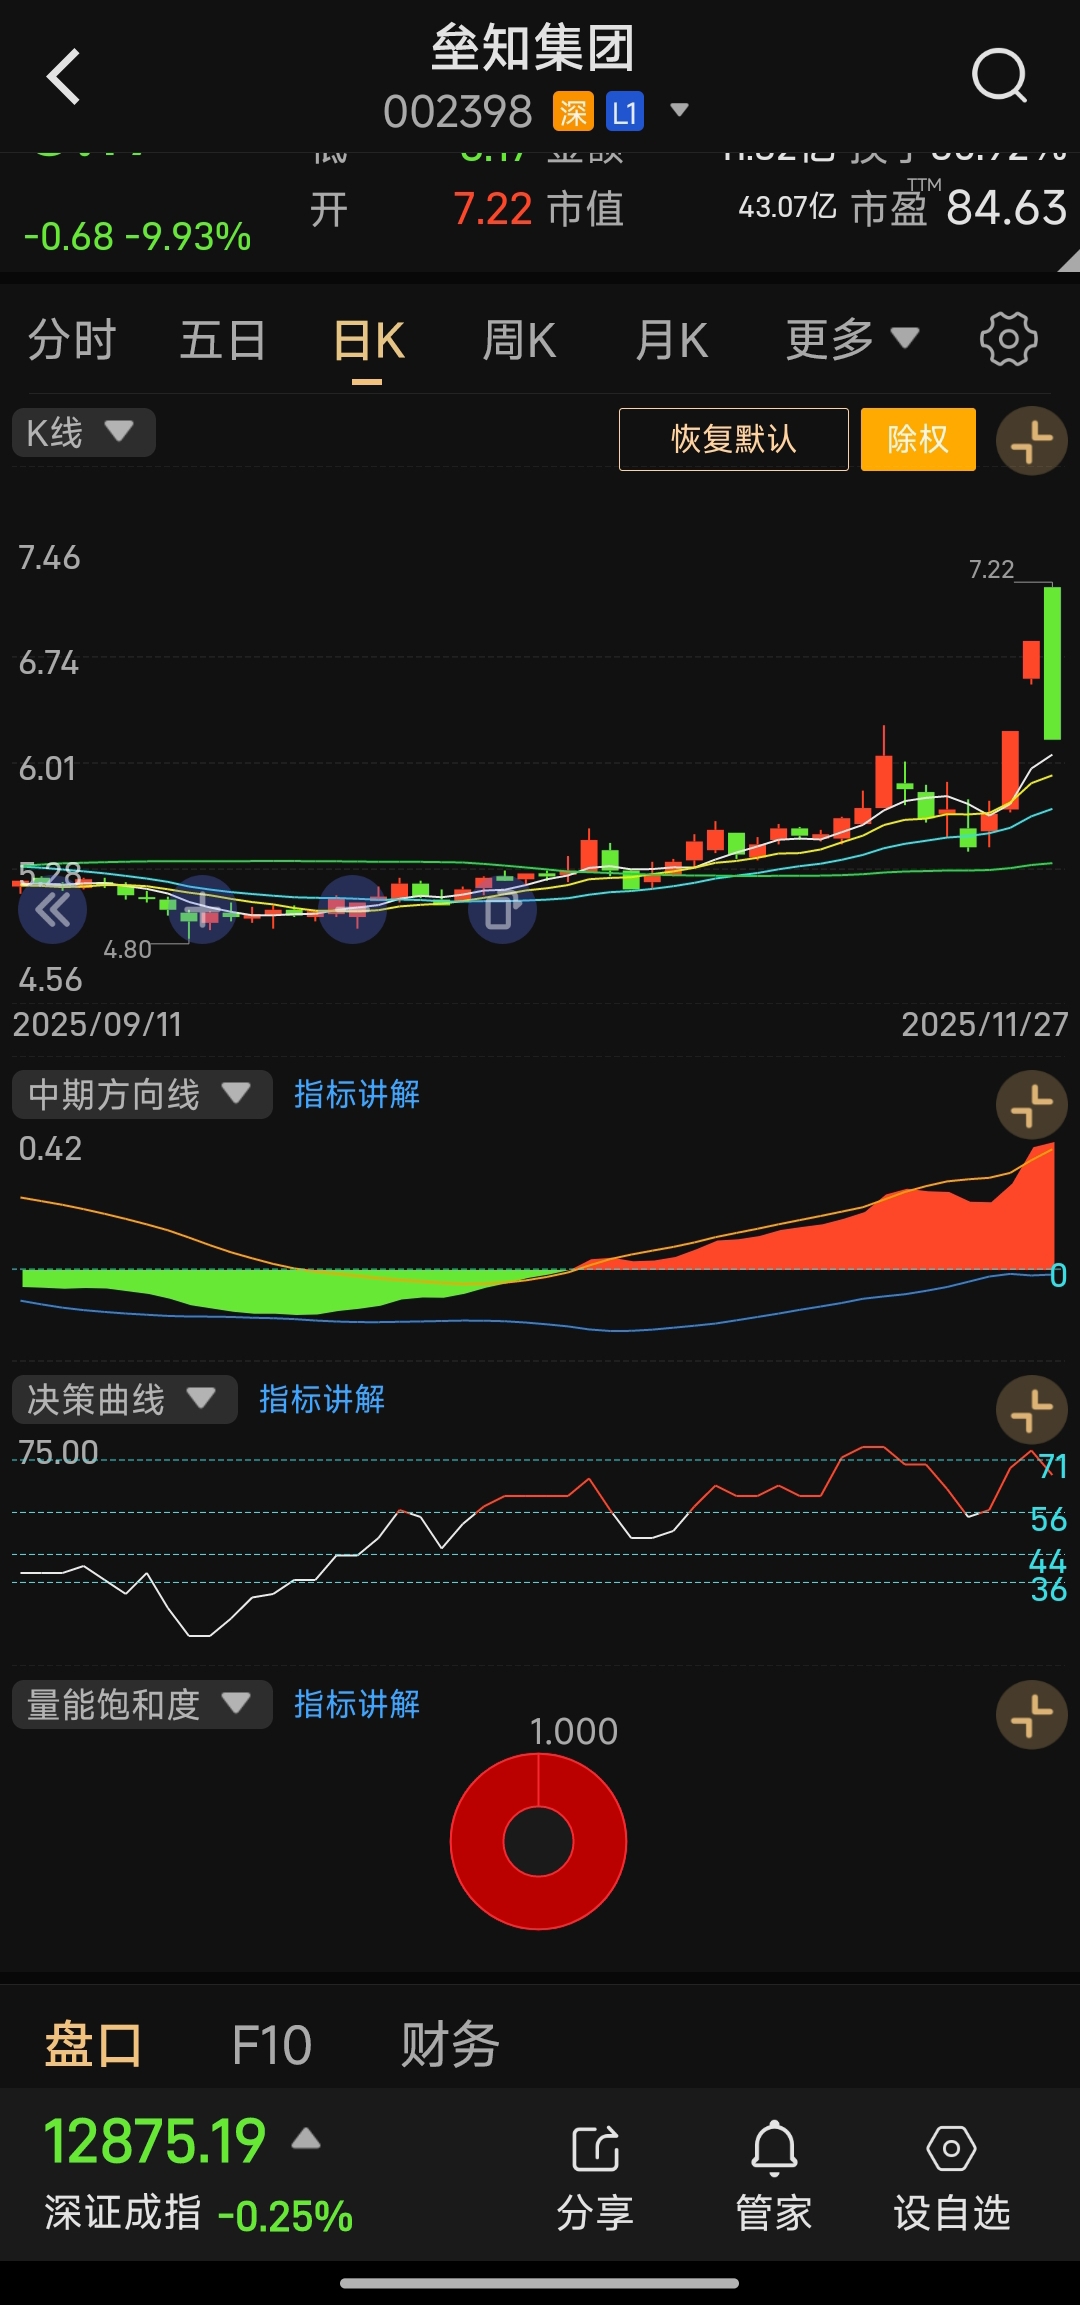The width and height of the screenshot is (1080, 2305).
Task: Switch to the 五日 chart tab
Action: pyautogui.click(x=222, y=340)
